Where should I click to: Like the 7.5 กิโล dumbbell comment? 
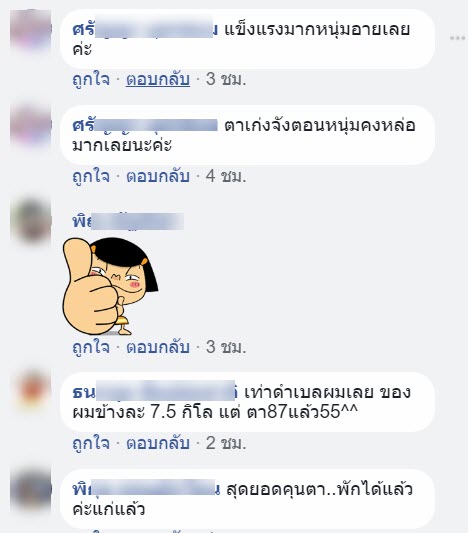point(91,443)
